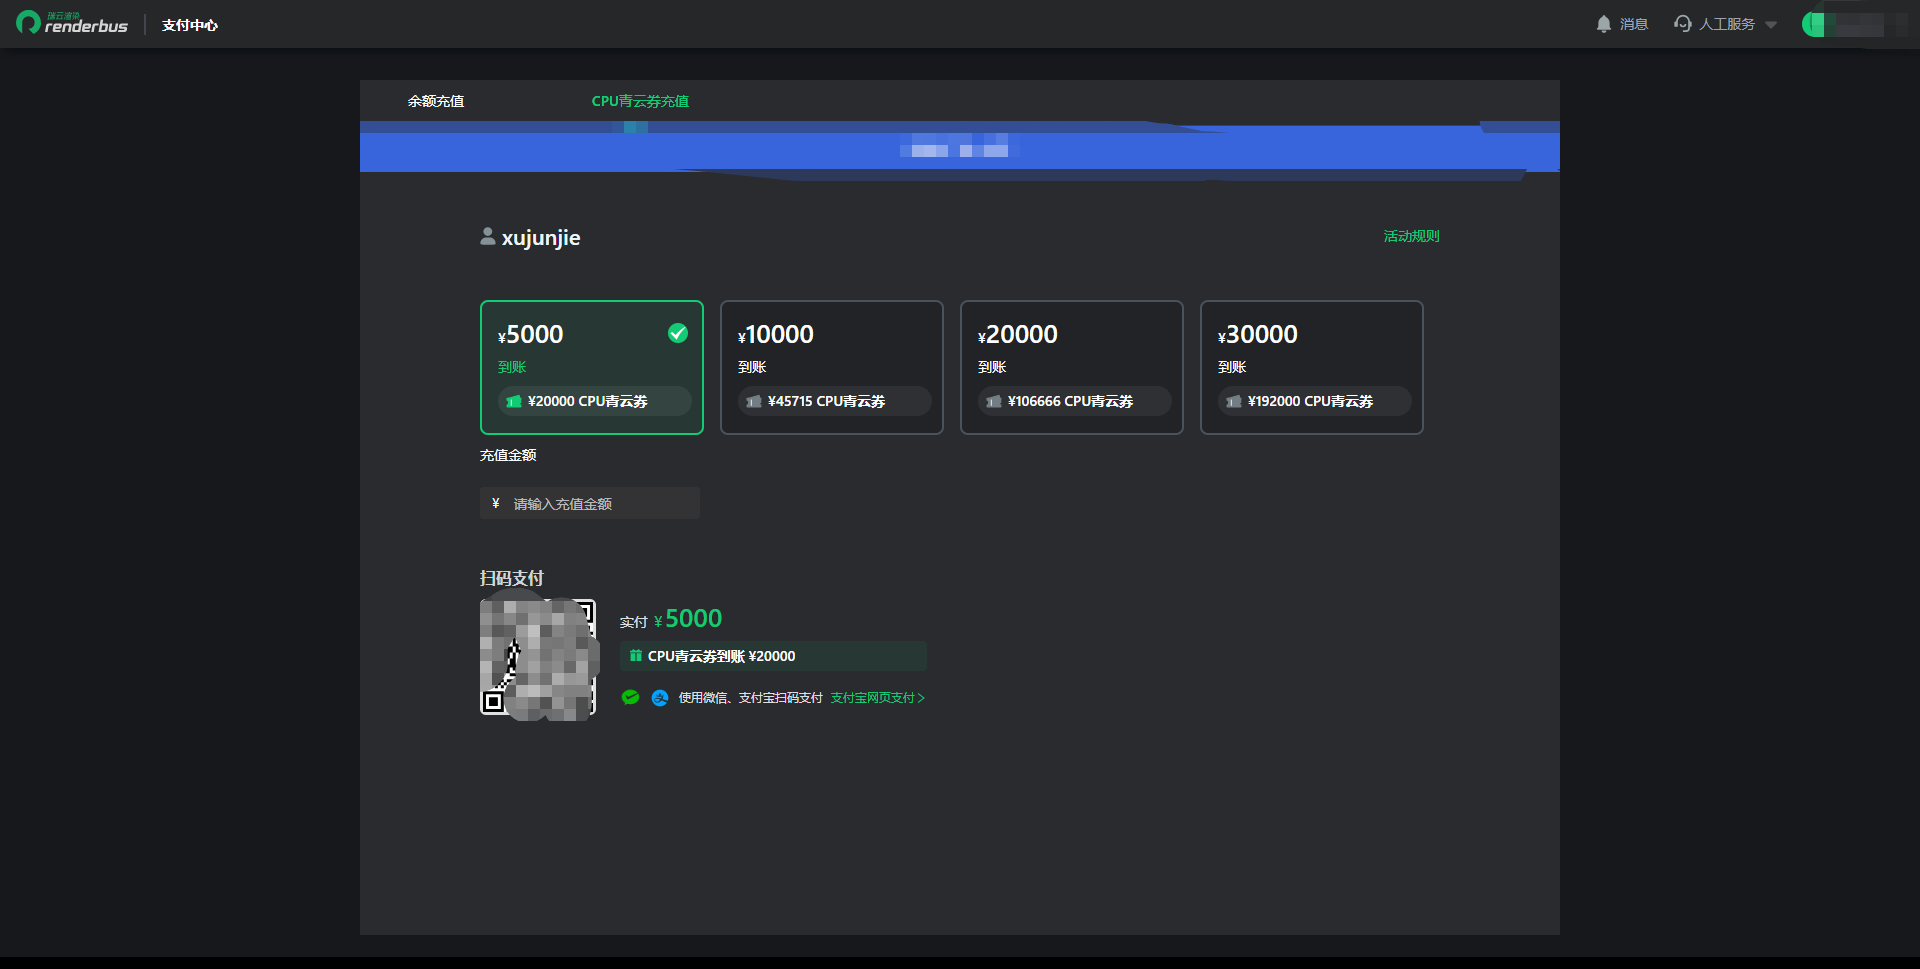Click the WeChat Pay icon

630,697
